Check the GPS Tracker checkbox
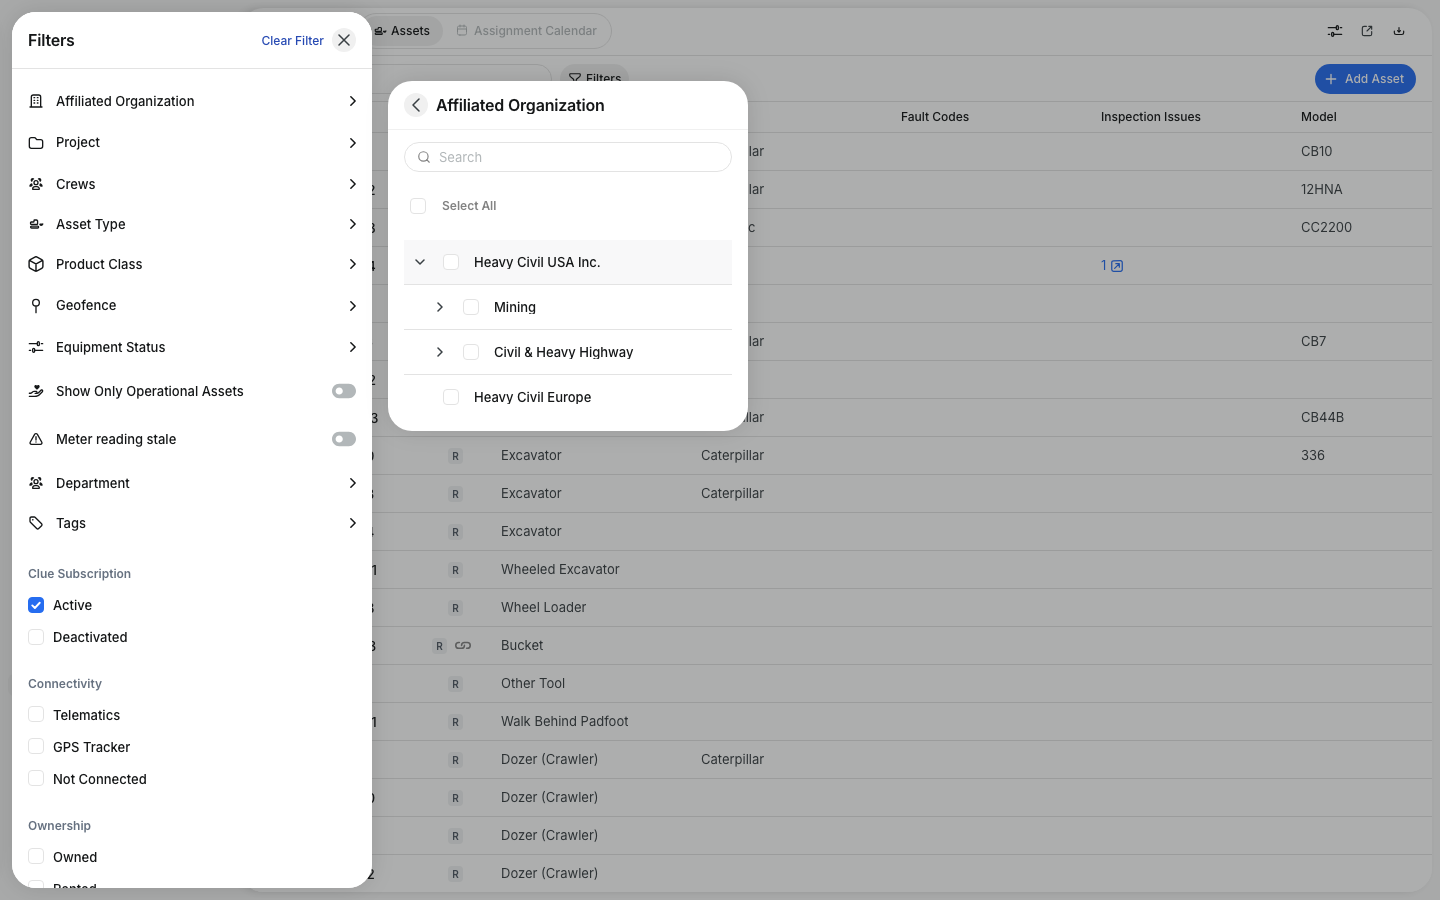The width and height of the screenshot is (1440, 900). pos(36,747)
